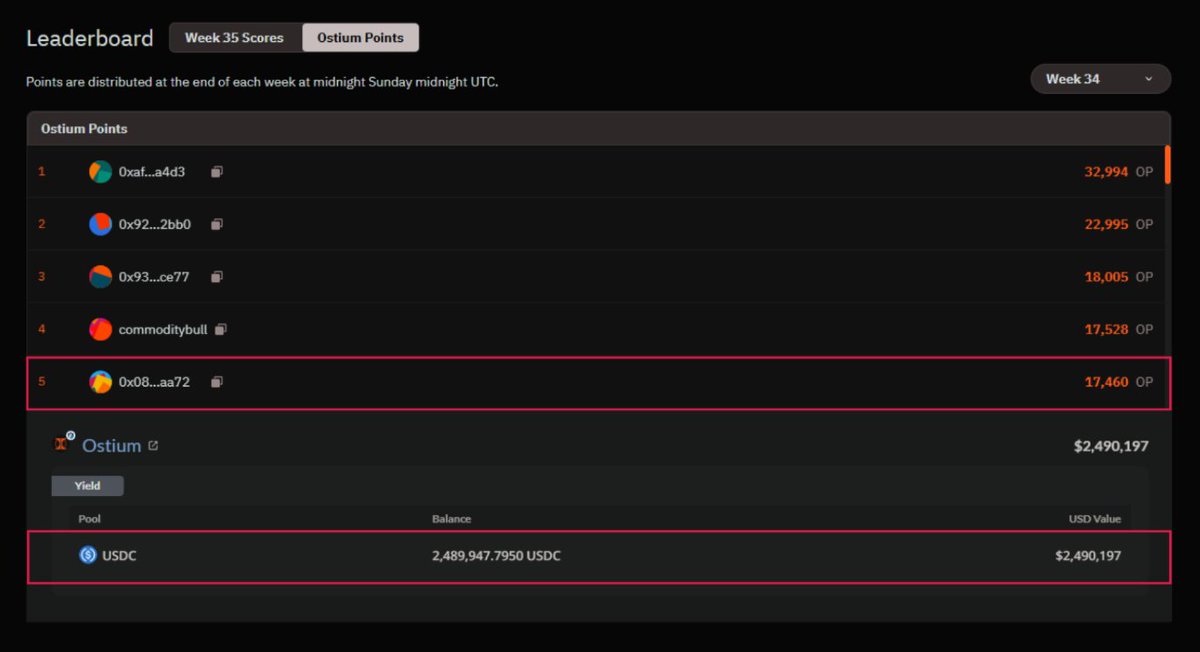Image resolution: width=1200 pixels, height=652 pixels.
Task: Select the Yield tag button
Action: coord(88,486)
